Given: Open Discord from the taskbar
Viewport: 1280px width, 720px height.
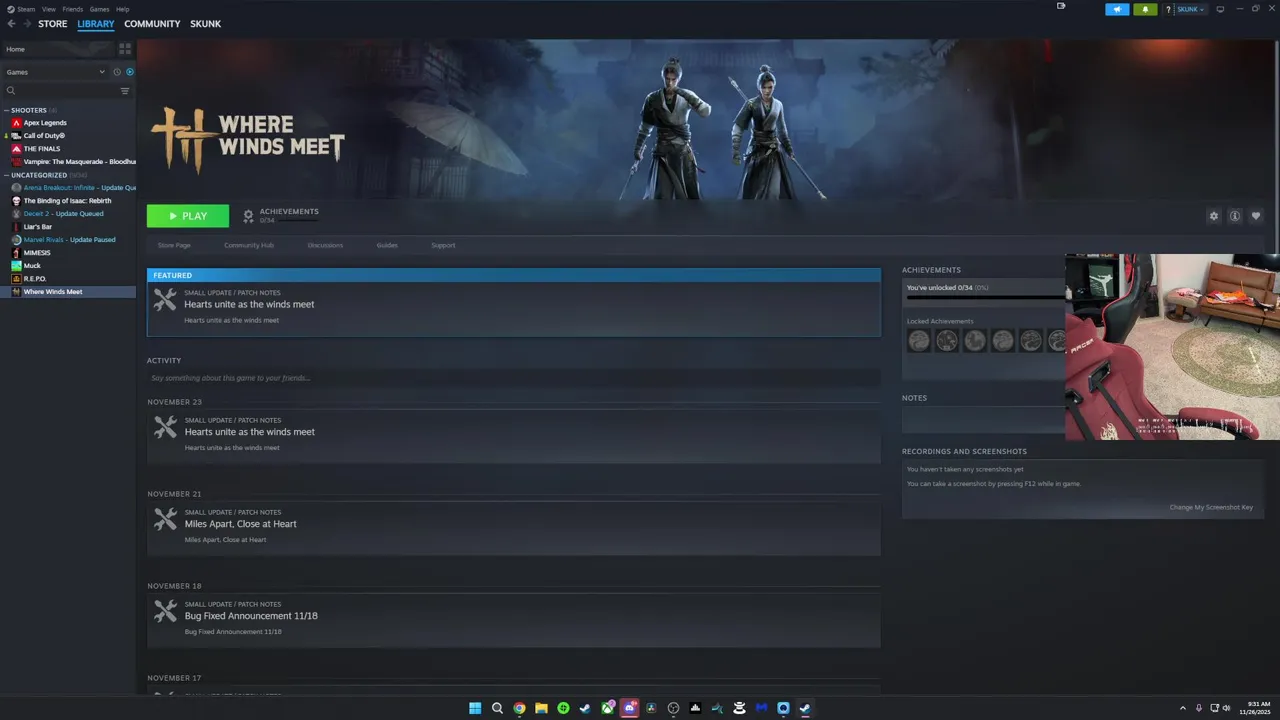Looking at the screenshot, I should (629, 708).
